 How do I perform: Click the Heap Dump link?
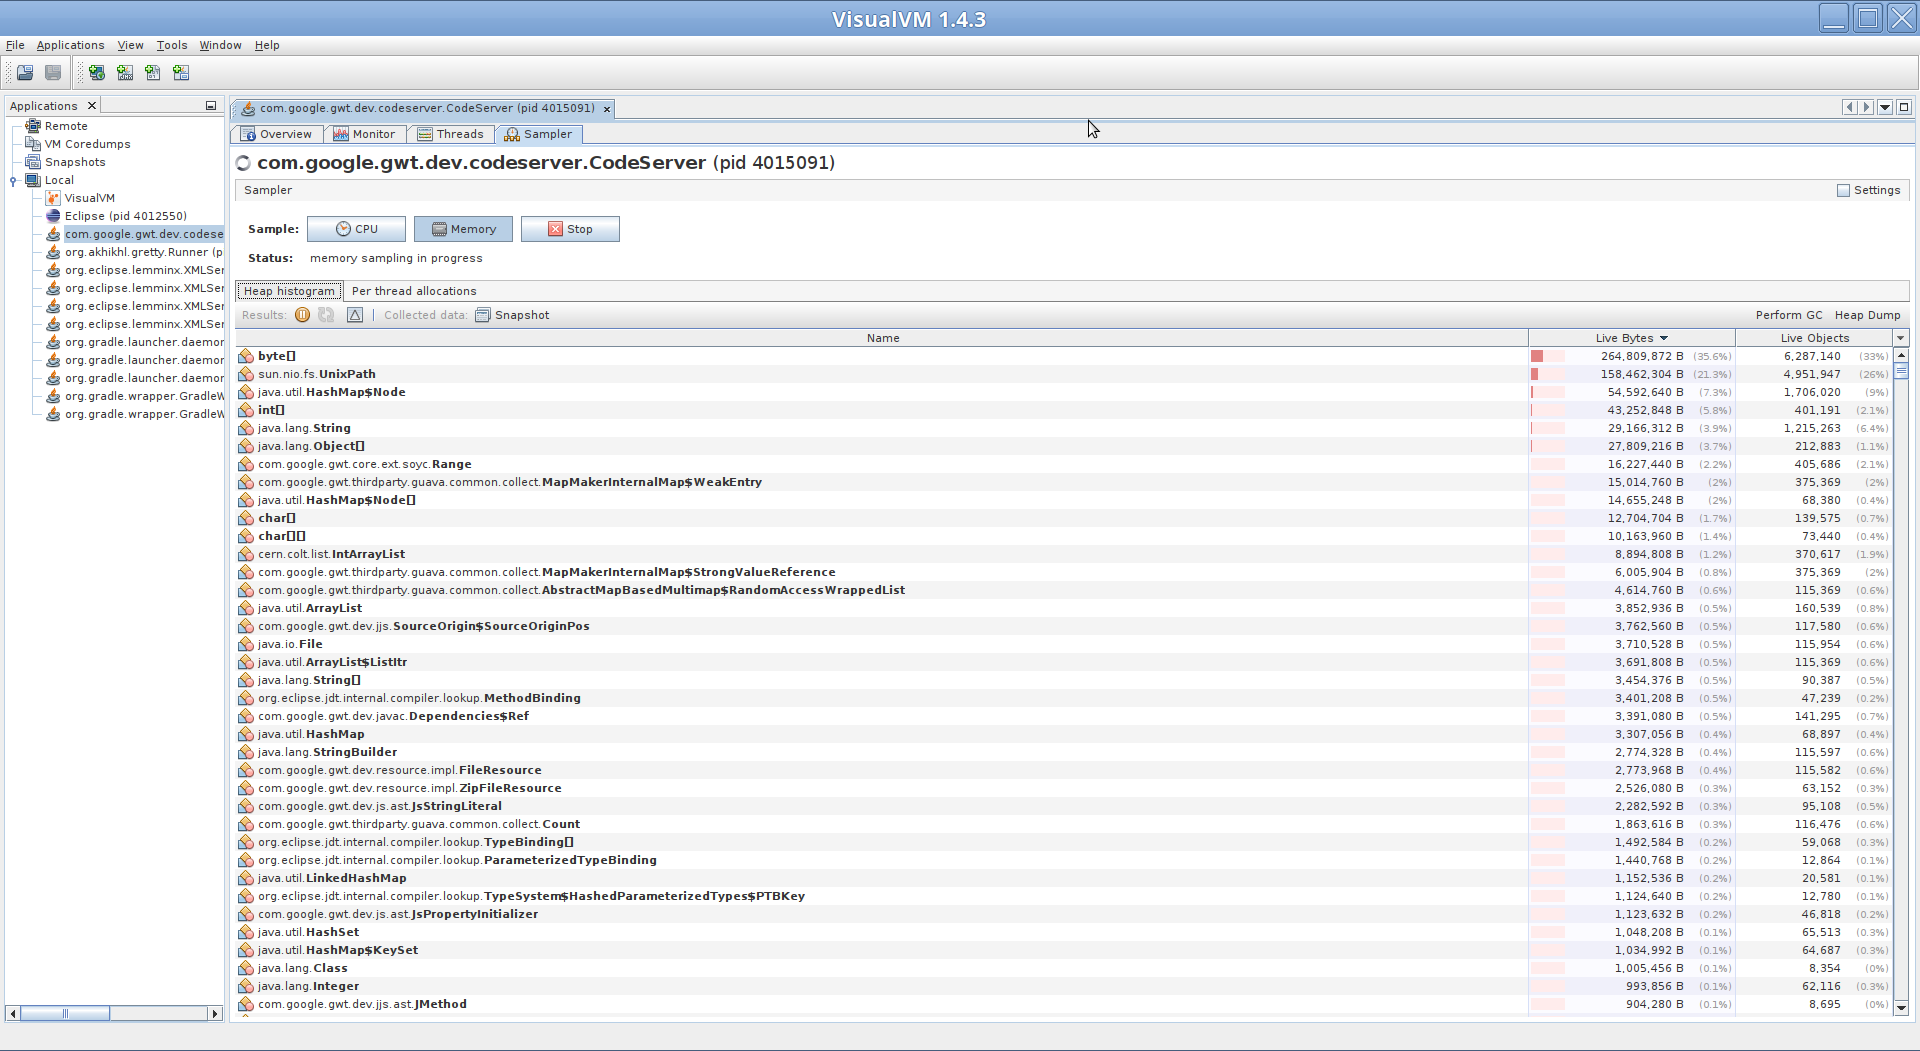(x=1867, y=315)
